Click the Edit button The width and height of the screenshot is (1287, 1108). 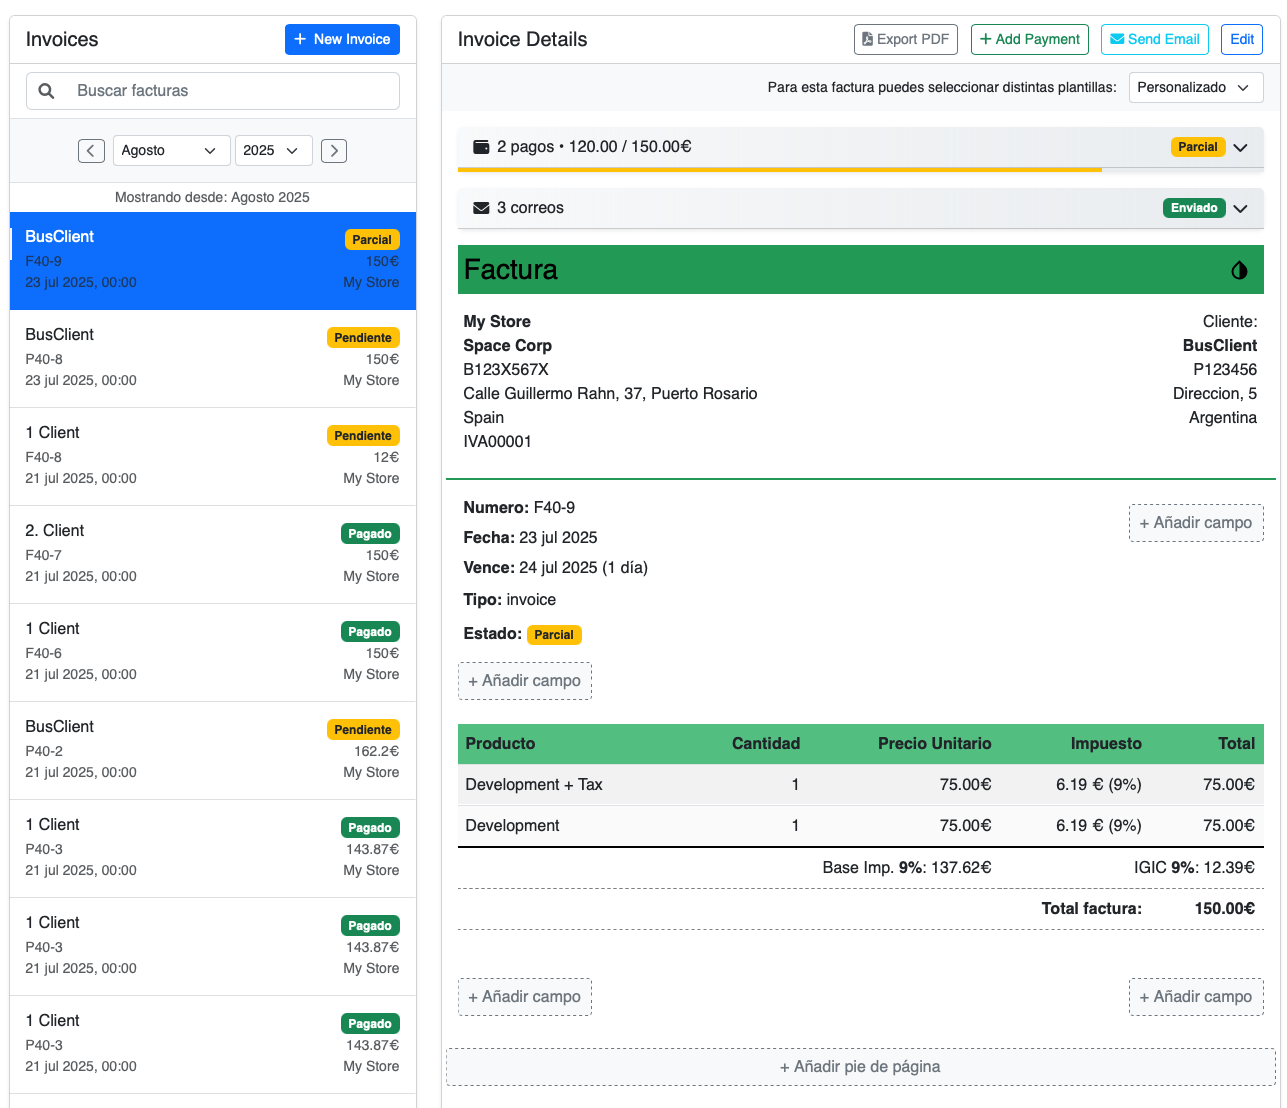click(x=1242, y=40)
